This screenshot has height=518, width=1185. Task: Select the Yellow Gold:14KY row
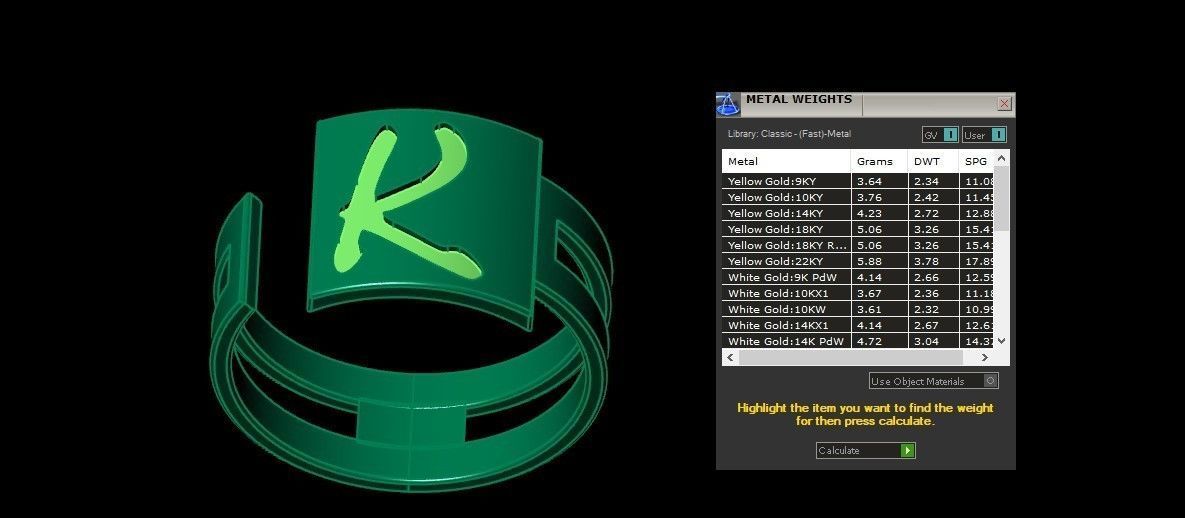[858, 213]
